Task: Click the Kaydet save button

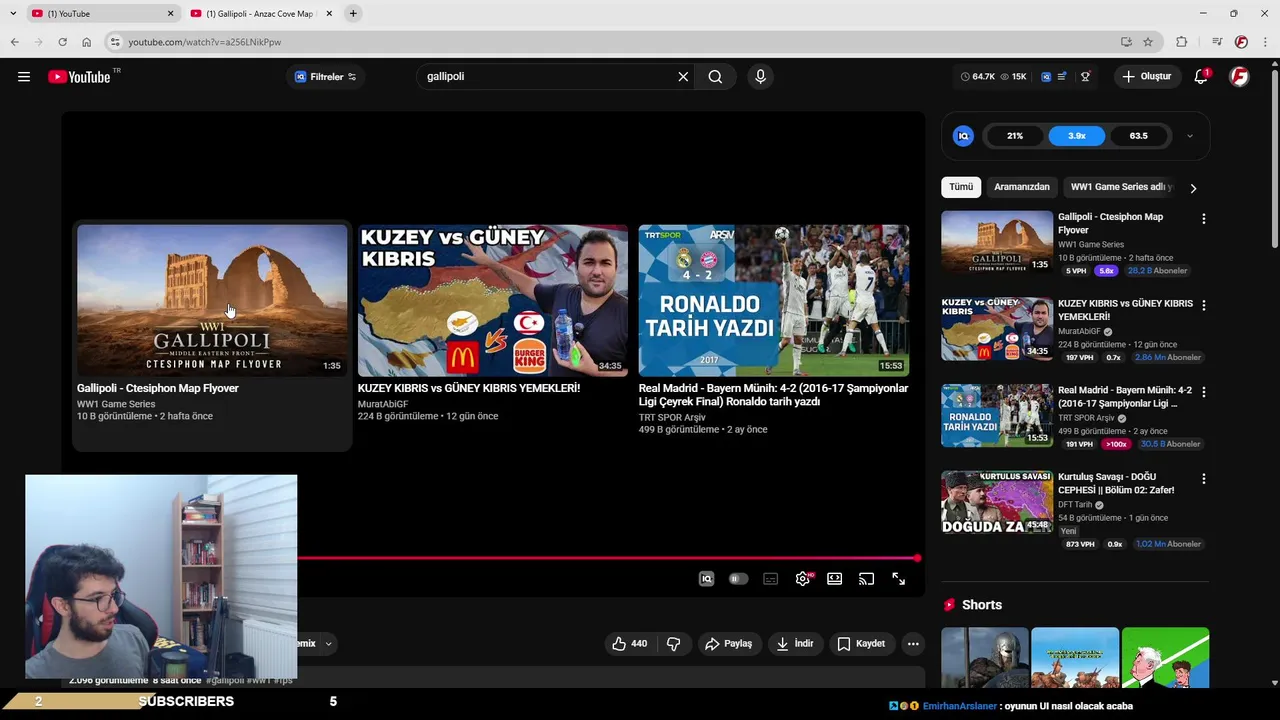Action: tap(861, 644)
